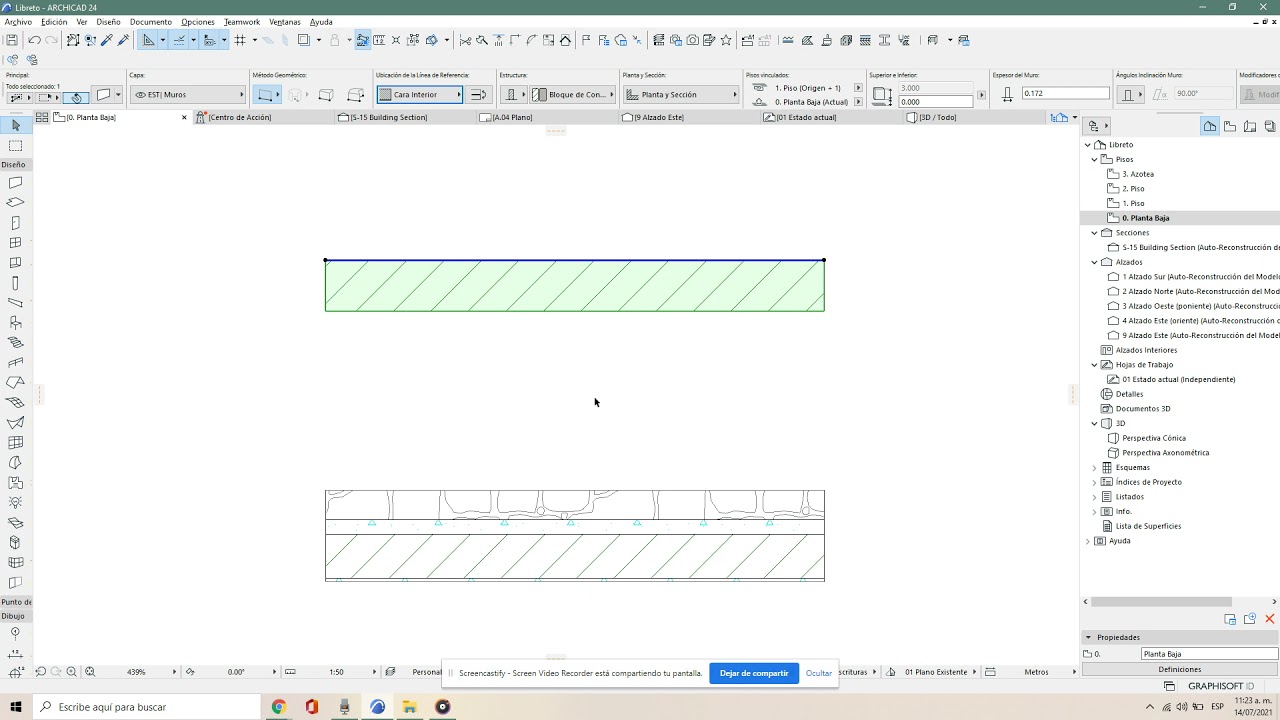Click the grid display icon in toolbar
The height and width of the screenshot is (720, 1280).
(240, 40)
